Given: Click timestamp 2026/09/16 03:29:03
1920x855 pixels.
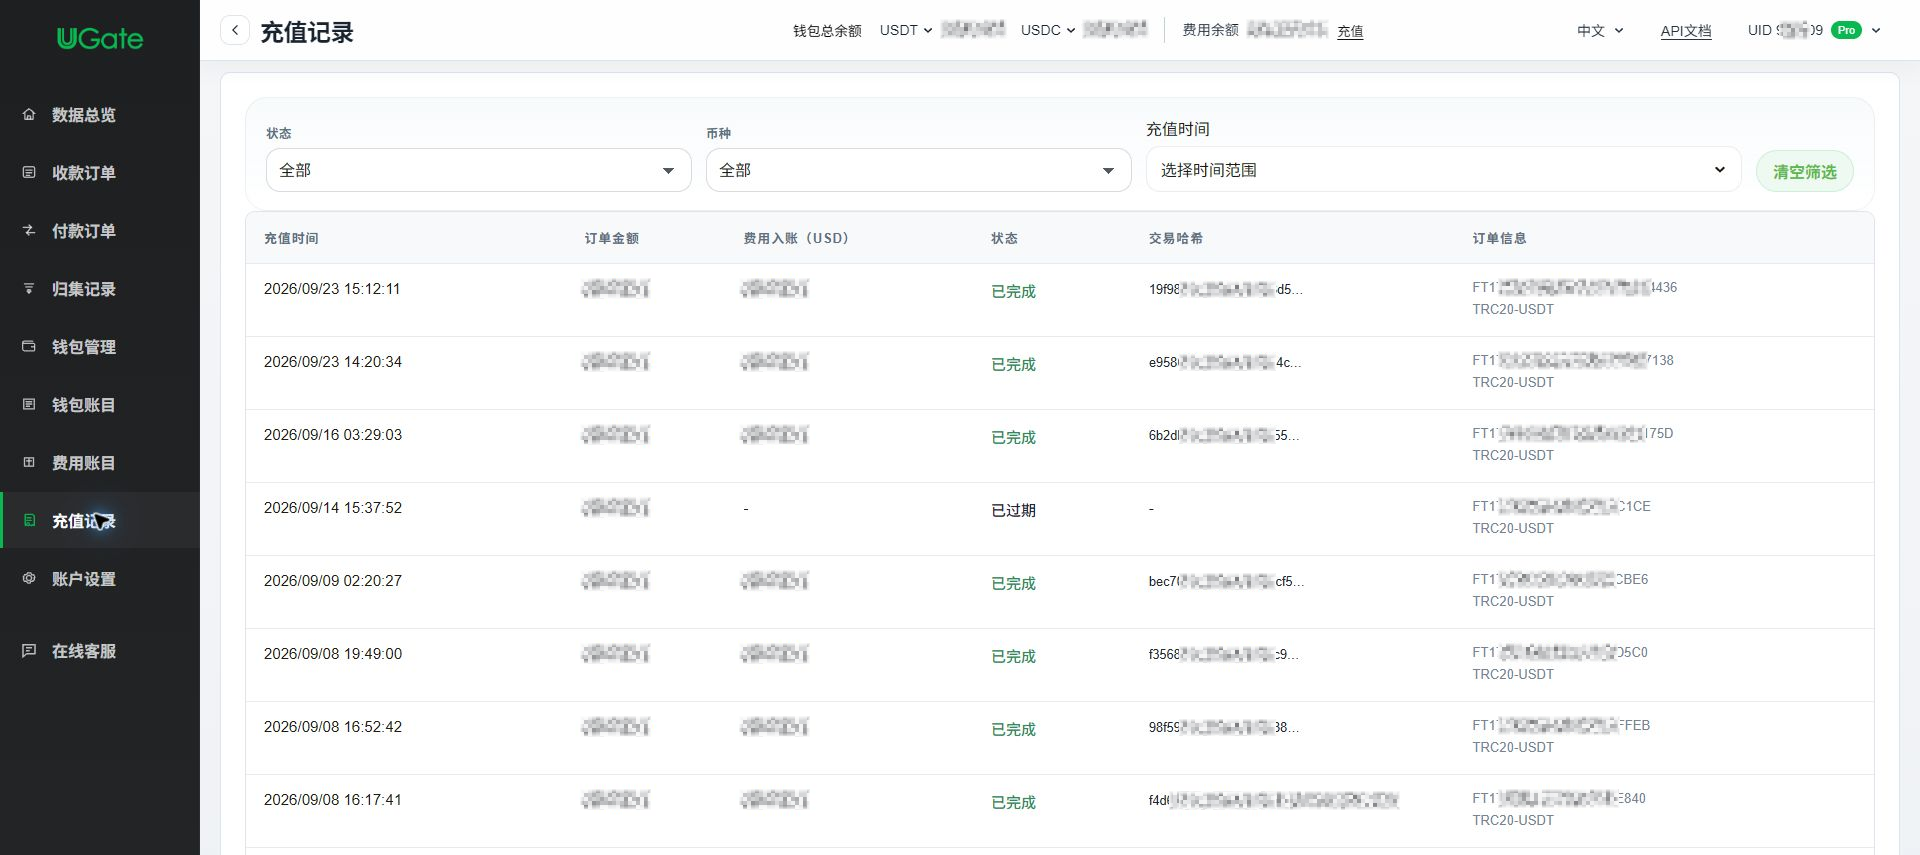Looking at the screenshot, I should pyautogui.click(x=333, y=435).
